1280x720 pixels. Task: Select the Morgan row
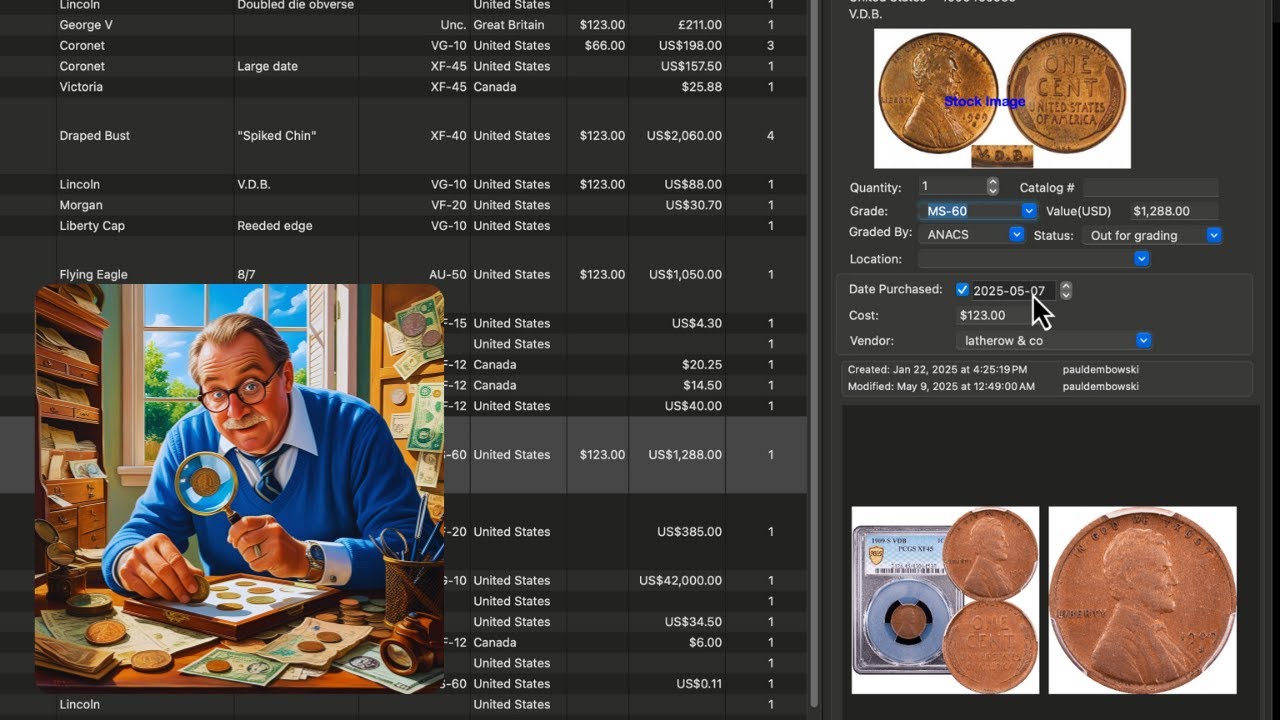click(403, 205)
